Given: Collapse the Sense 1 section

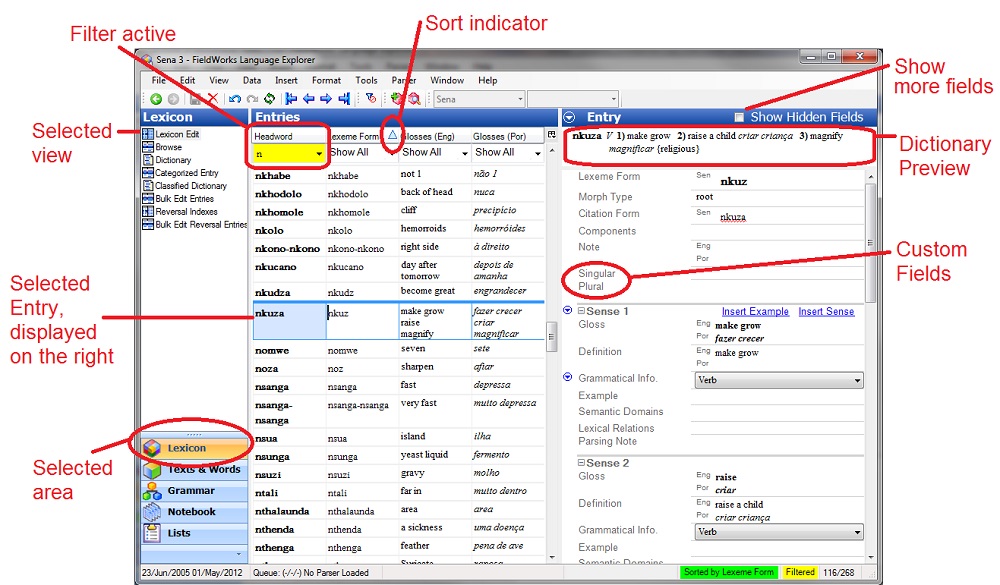Looking at the screenshot, I should (x=581, y=311).
